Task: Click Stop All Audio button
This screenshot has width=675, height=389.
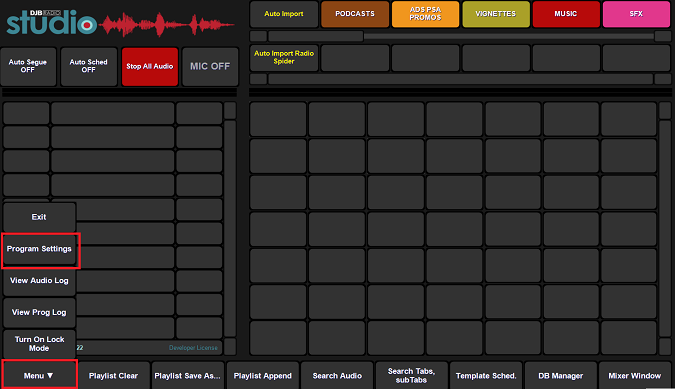Action: tap(150, 66)
